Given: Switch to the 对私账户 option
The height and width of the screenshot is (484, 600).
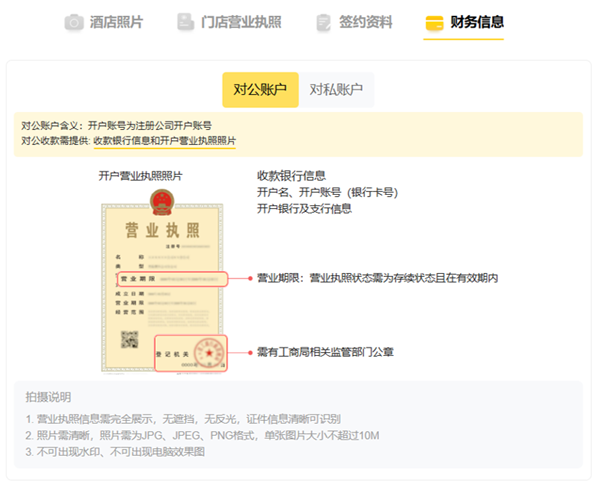Looking at the screenshot, I should click(335, 90).
